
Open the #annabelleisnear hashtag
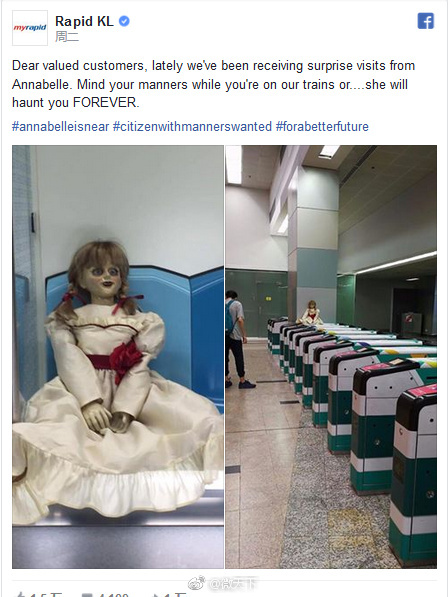(61, 126)
